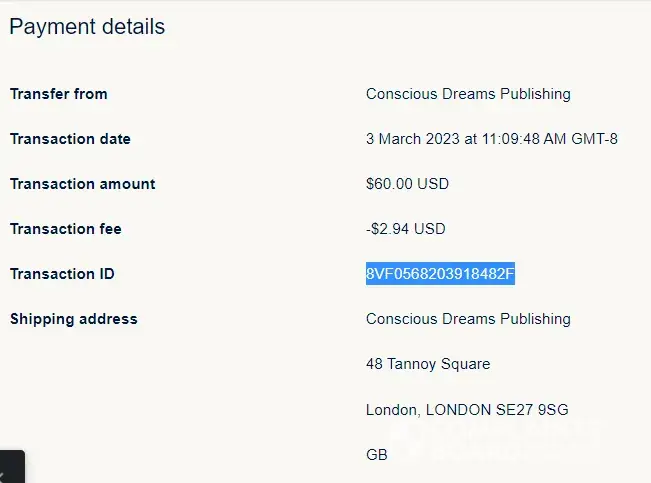Click the London, LONDON SE27 9SG line
Viewport: 651px width, 483px height.
(x=467, y=409)
